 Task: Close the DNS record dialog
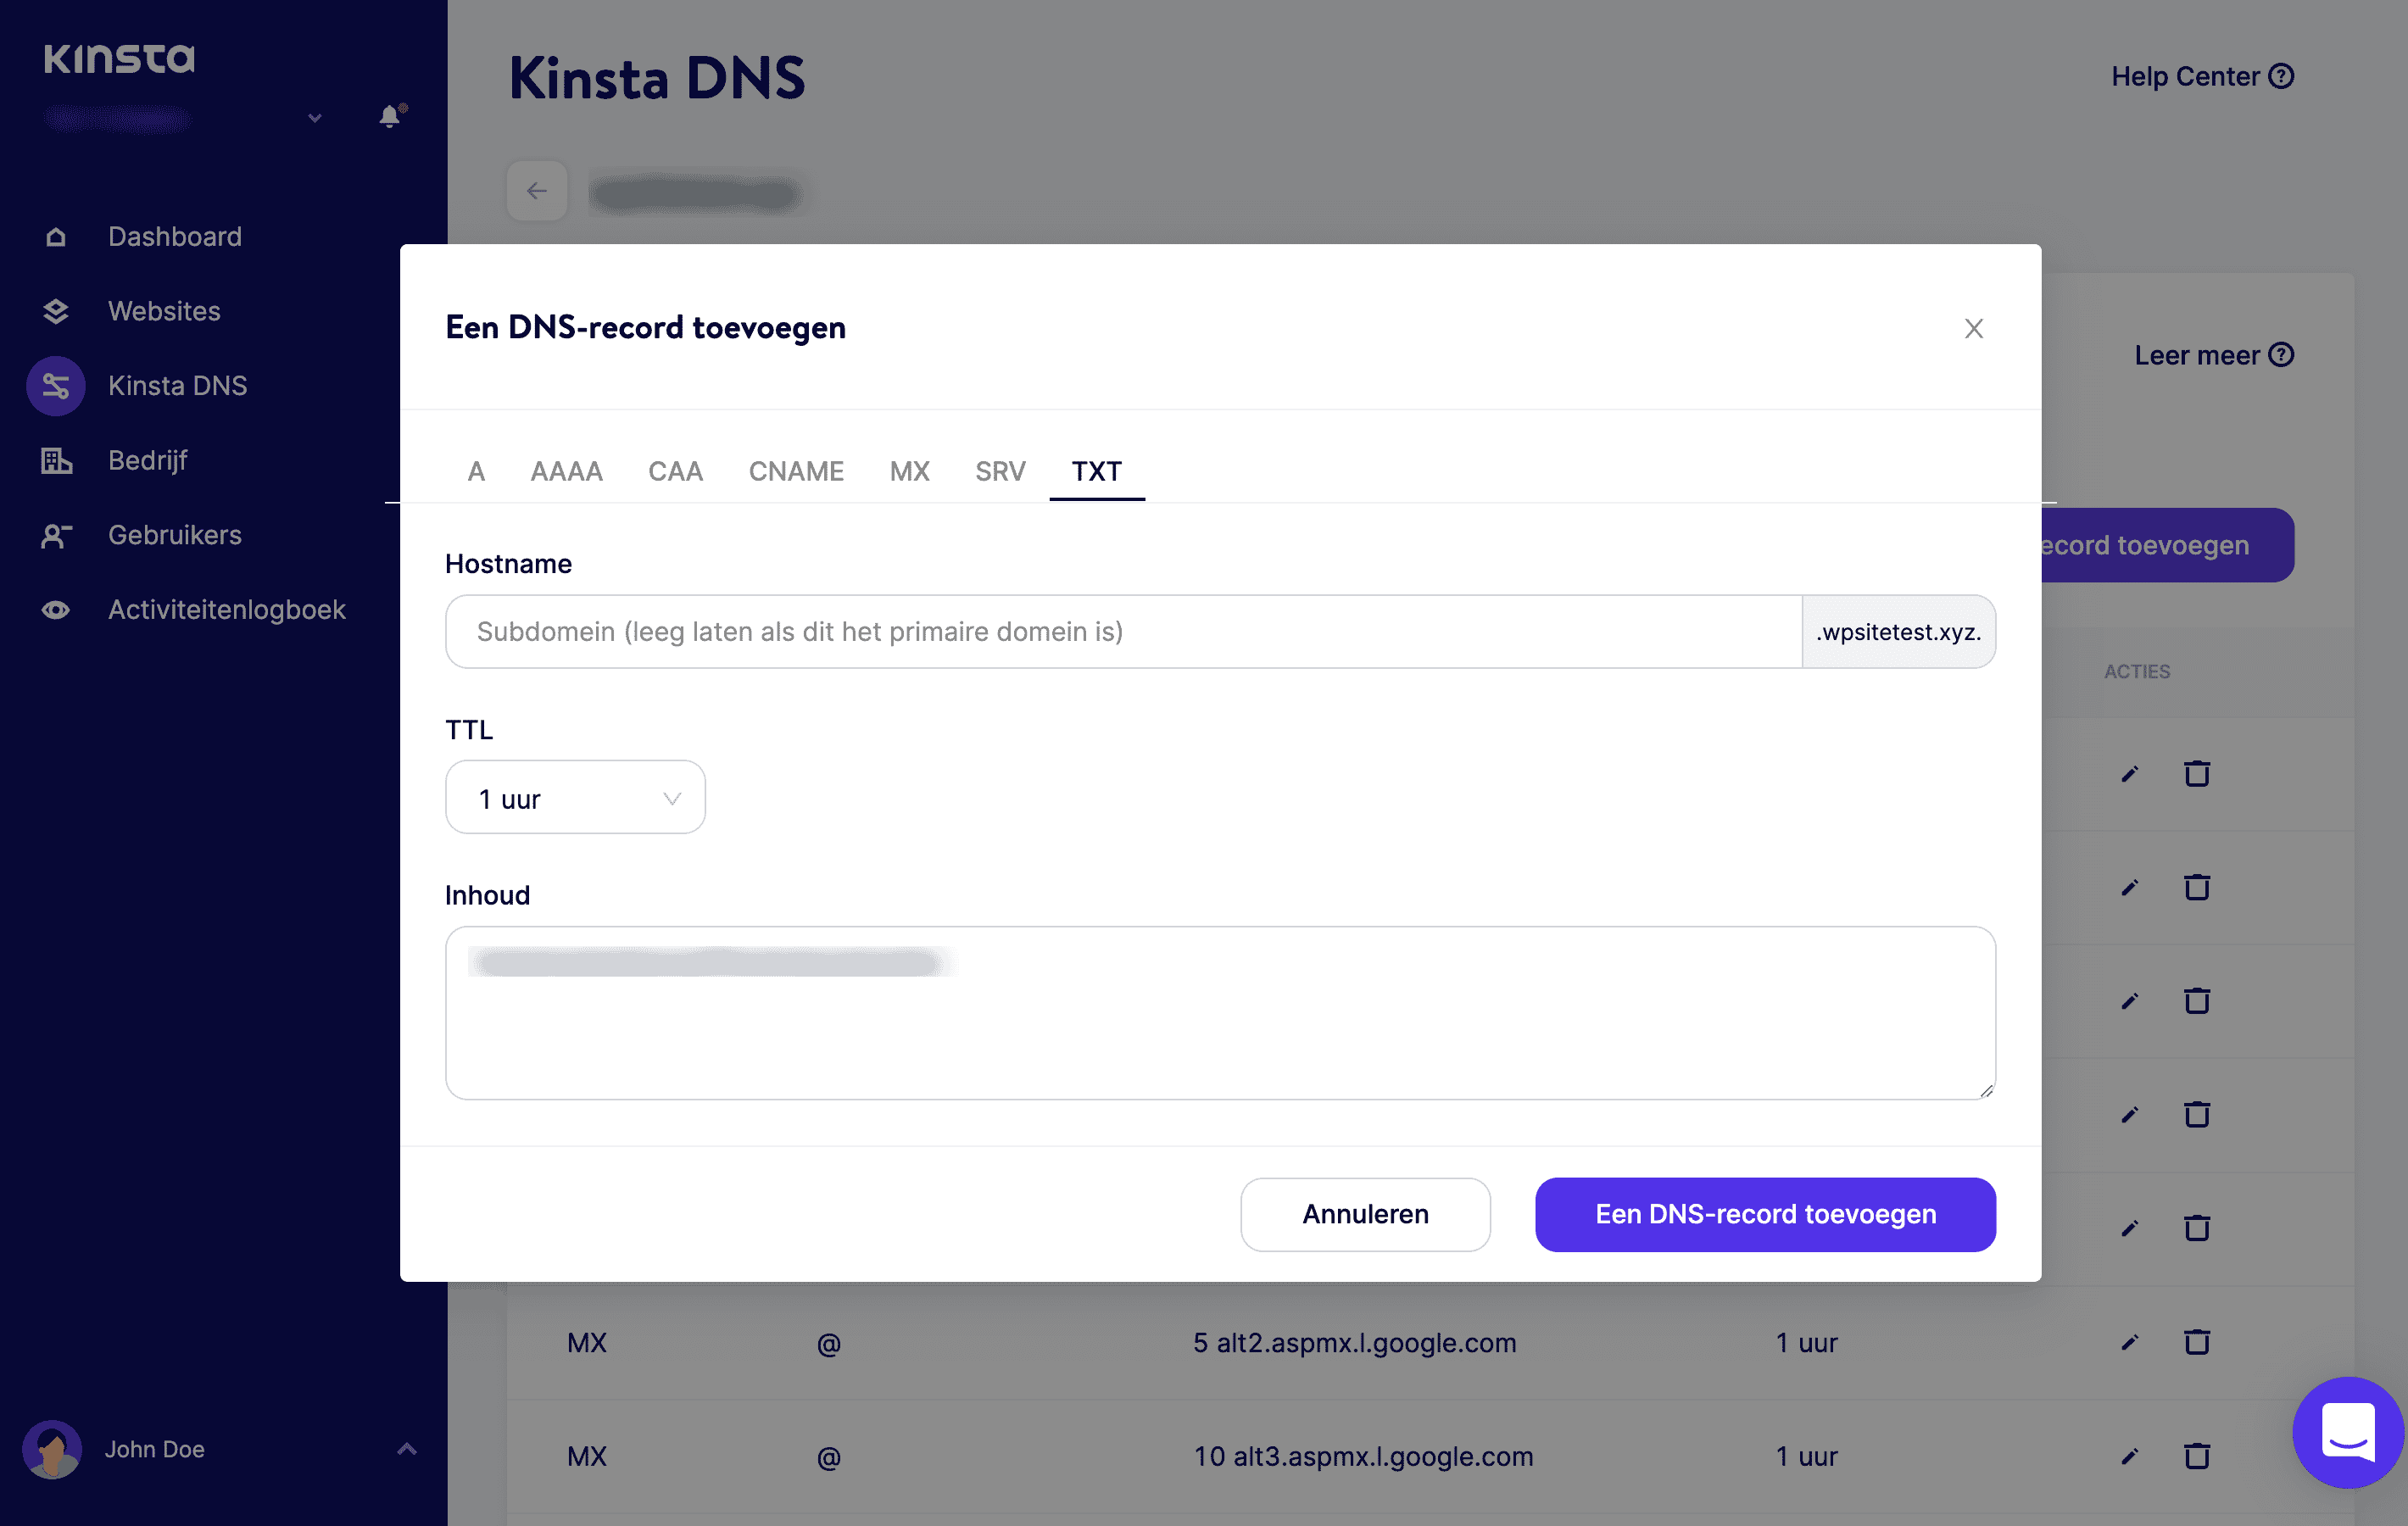pyautogui.click(x=1973, y=328)
